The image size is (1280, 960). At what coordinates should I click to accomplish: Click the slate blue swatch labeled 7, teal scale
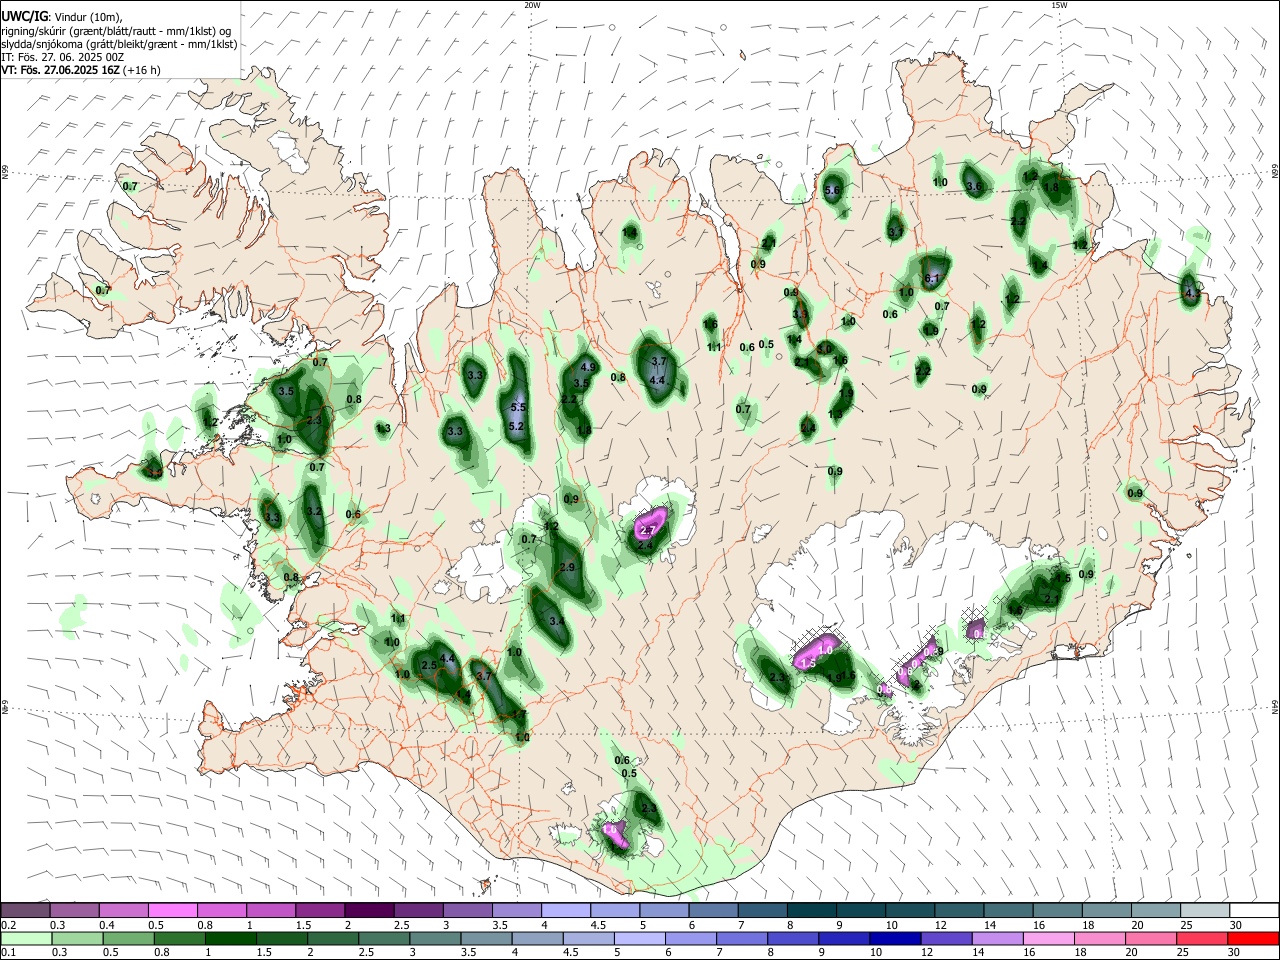761,910
